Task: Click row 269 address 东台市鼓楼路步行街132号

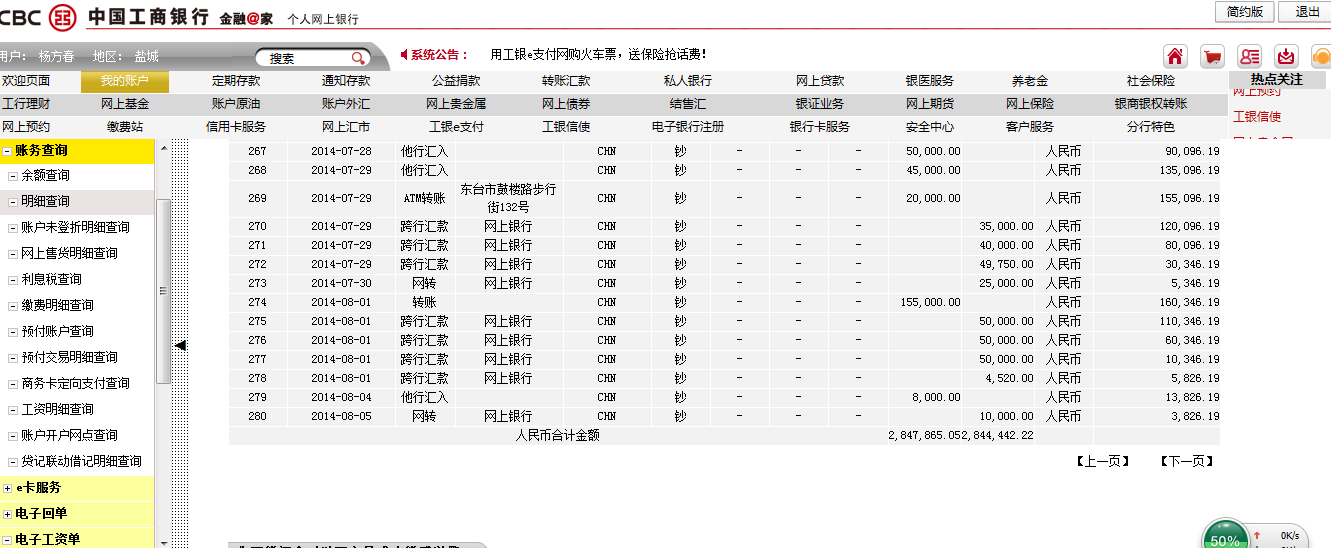Action: (508, 198)
